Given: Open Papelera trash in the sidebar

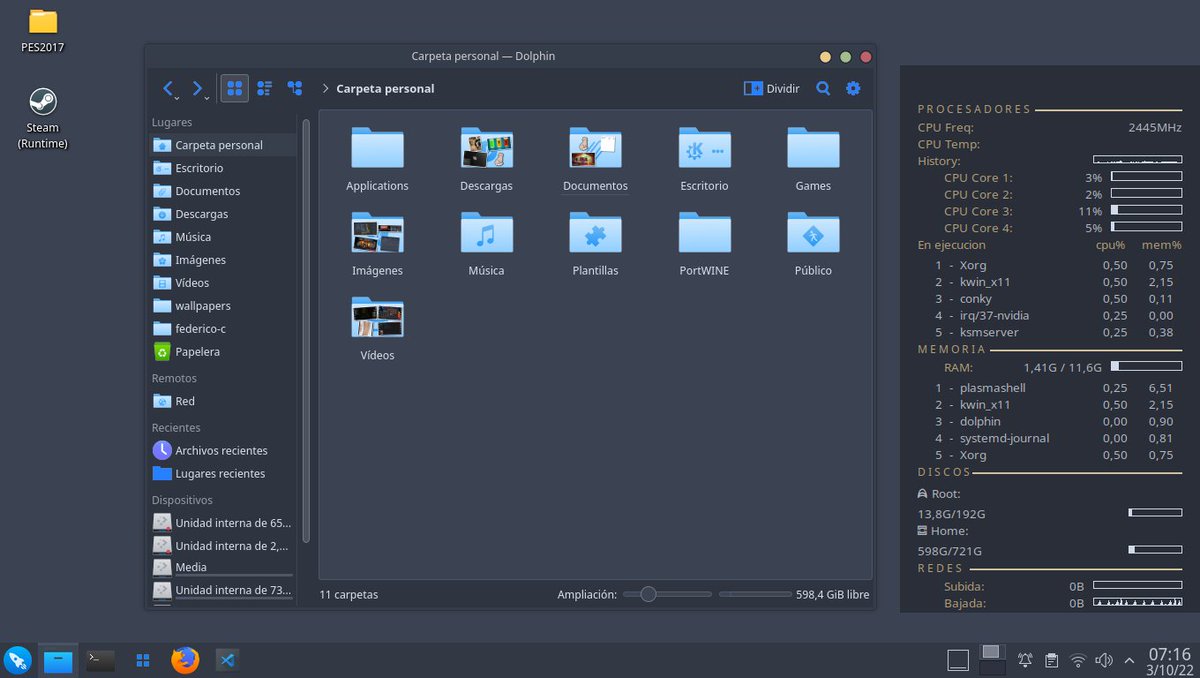Looking at the screenshot, I should (x=222, y=352).
